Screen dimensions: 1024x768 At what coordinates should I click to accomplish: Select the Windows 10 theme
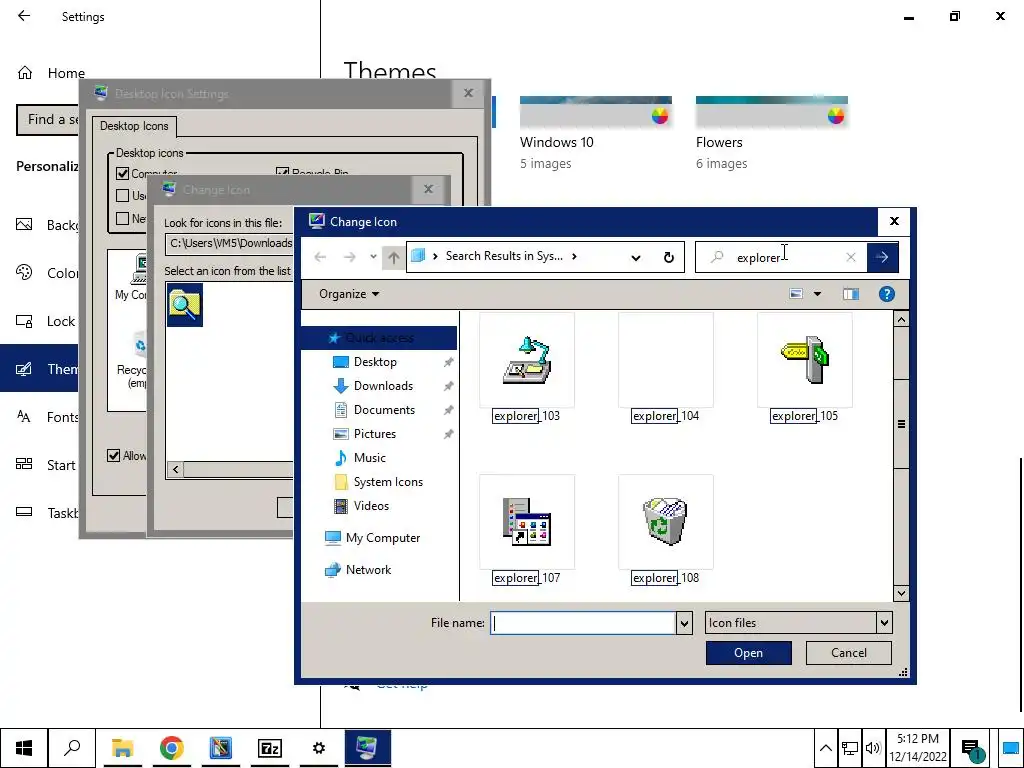tap(596, 133)
